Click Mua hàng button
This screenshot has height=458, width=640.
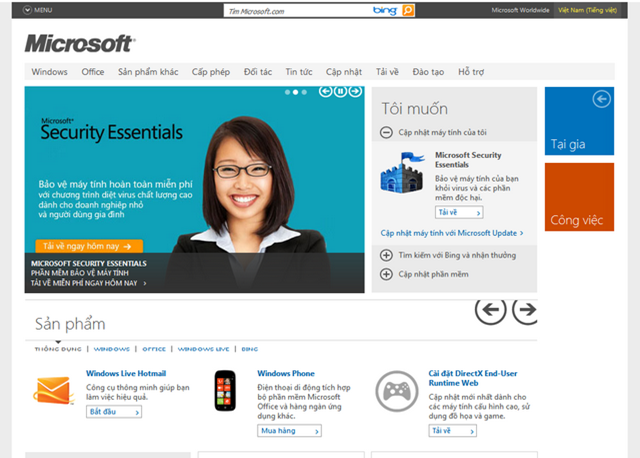tap(289, 431)
